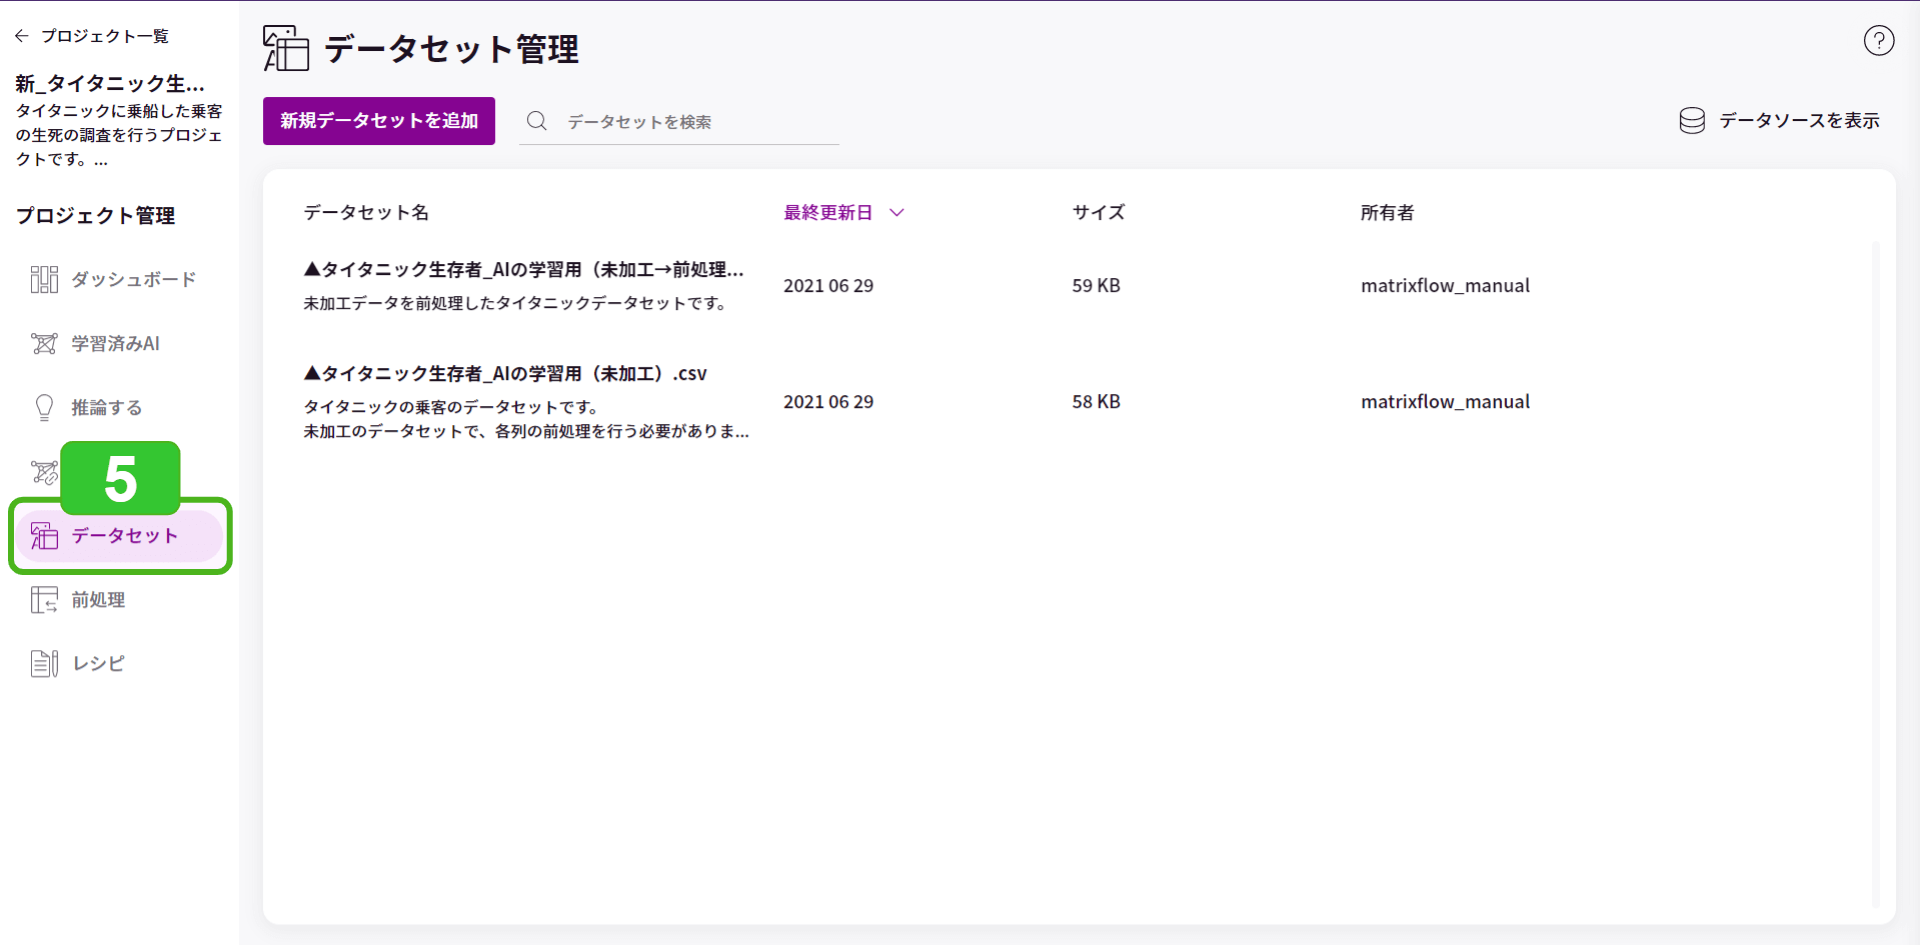
Task: Click the サイズ column header
Action: click(x=1098, y=212)
